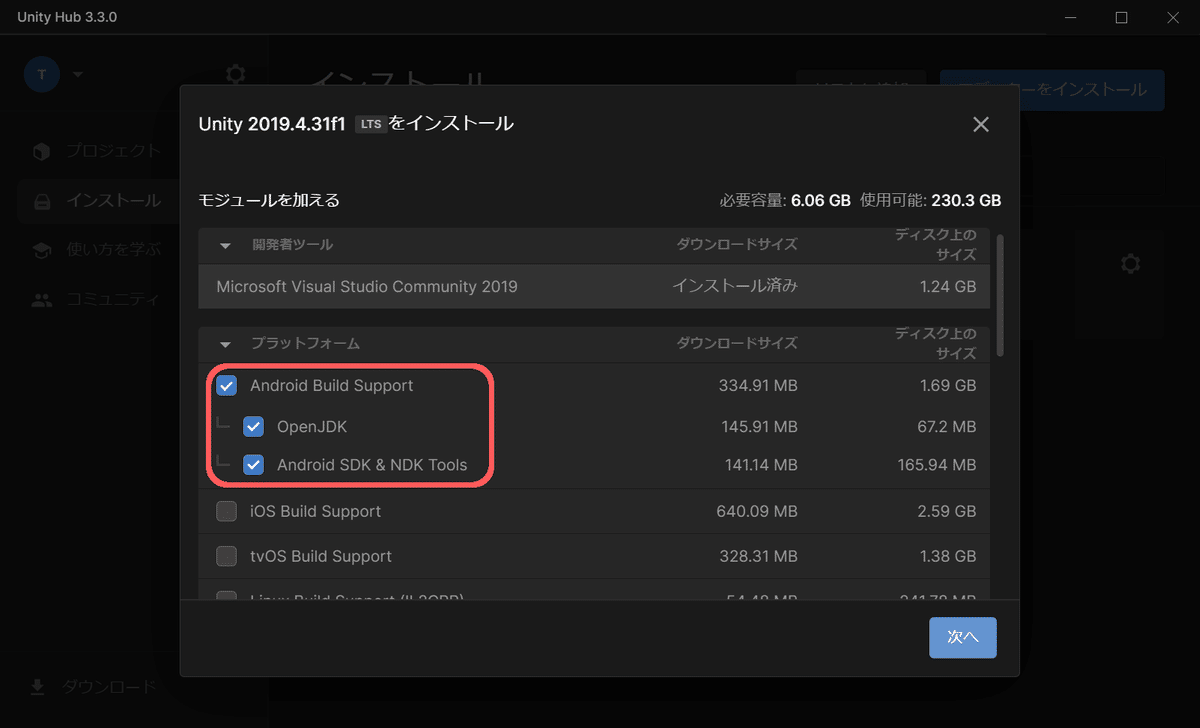Uncheck Android SDK & NDK Tools checkbox
This screenshot has width=1200, height=728.
254,464
